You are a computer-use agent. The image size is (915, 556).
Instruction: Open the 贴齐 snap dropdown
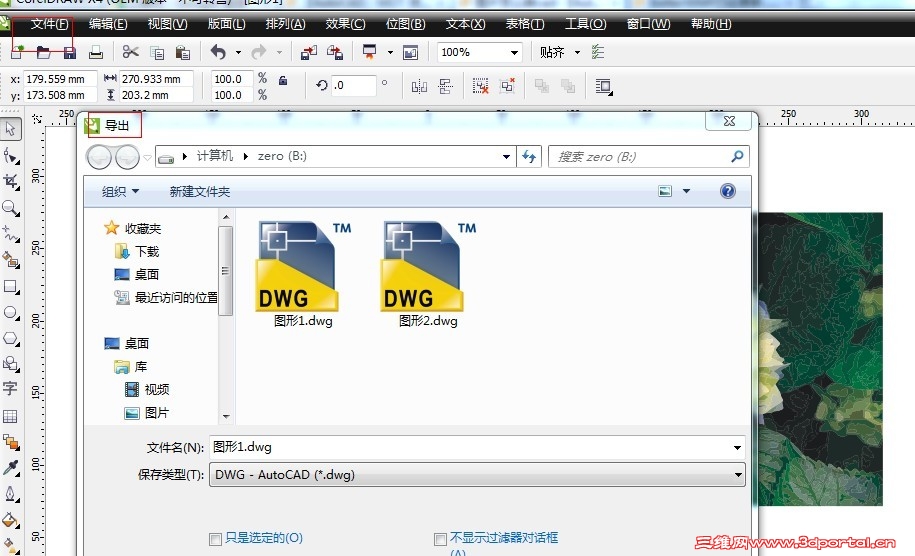coord(577,53)
